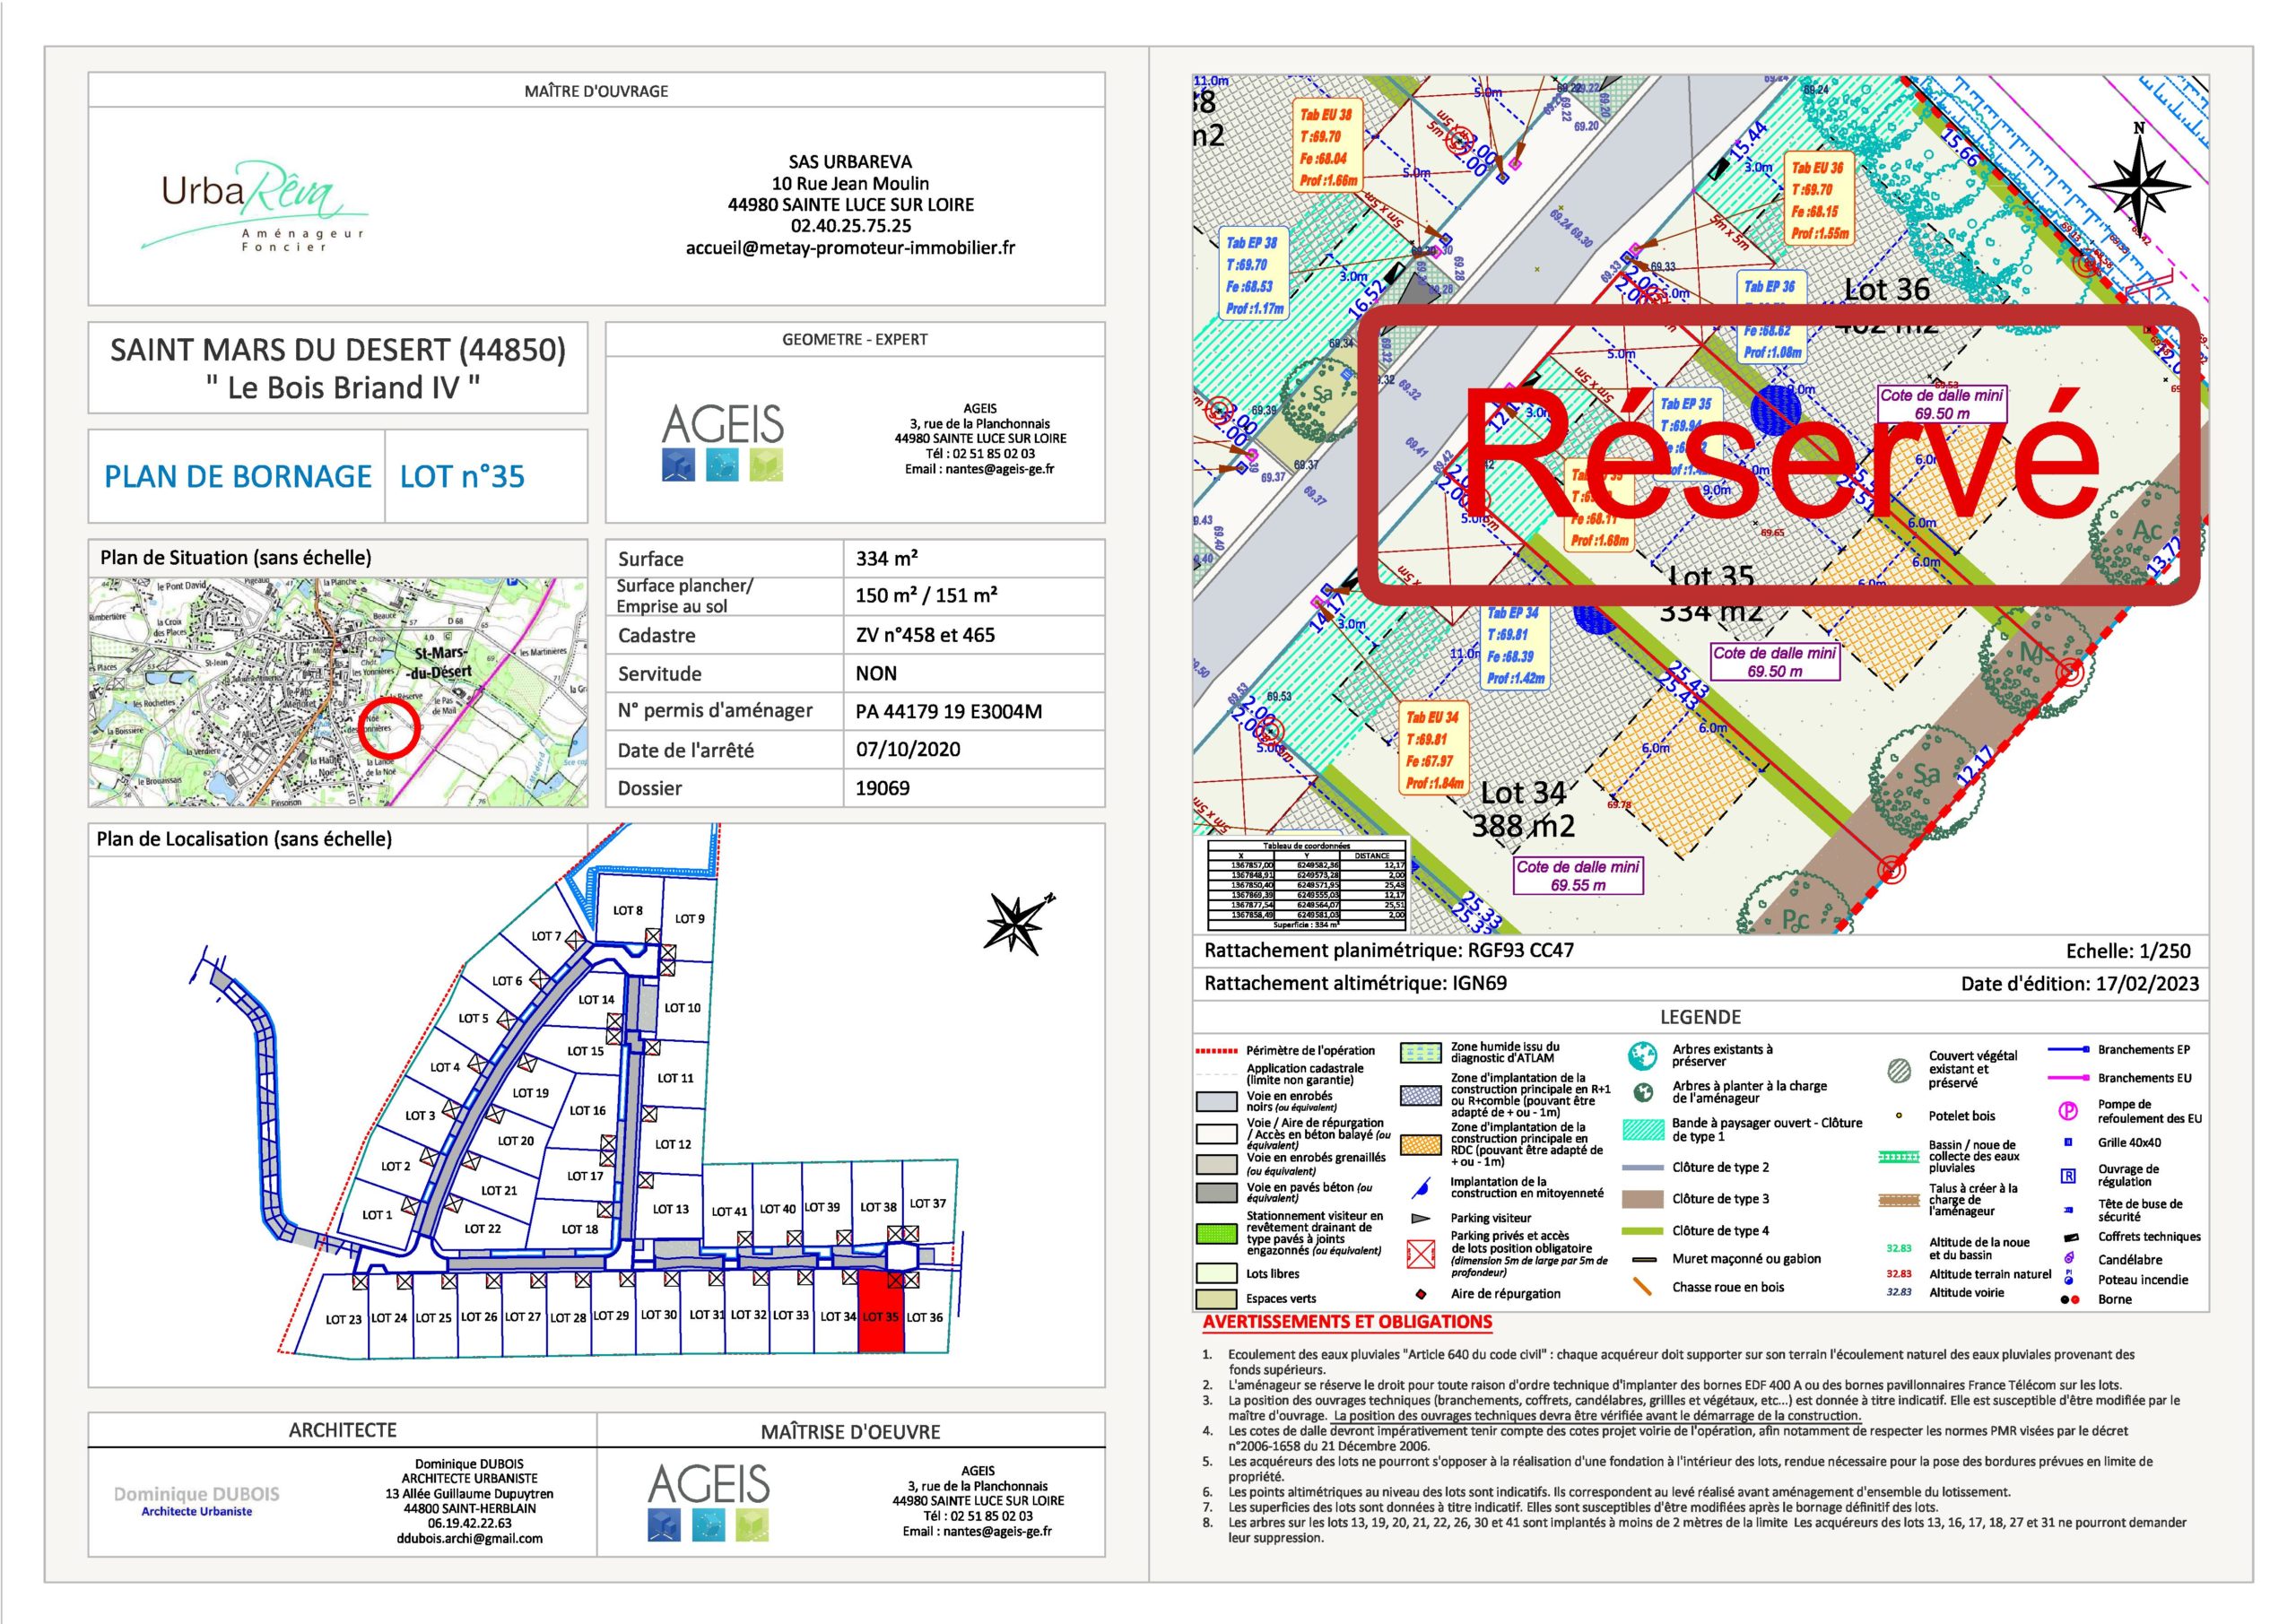Click the Lot 34 388 m2 label on the detailed plan
This screenshot has width=2296, height=1624.
coord(1523,810)
